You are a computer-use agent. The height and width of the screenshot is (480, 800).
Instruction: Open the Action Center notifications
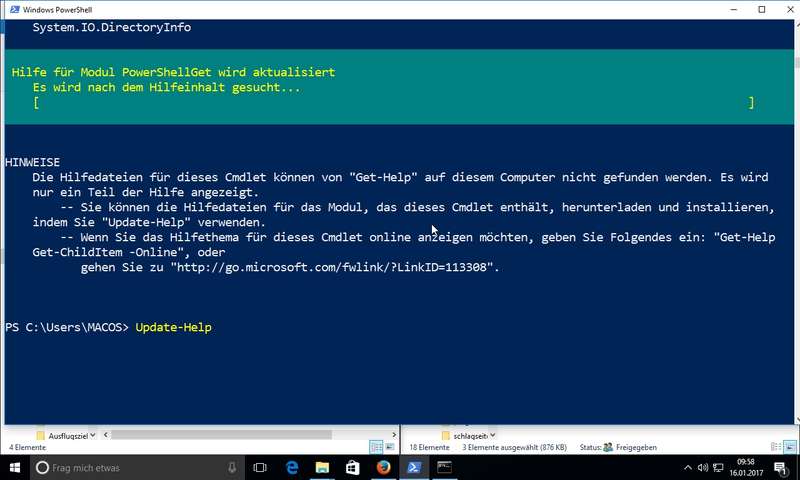pyautogui.click(x=780, y=467)
